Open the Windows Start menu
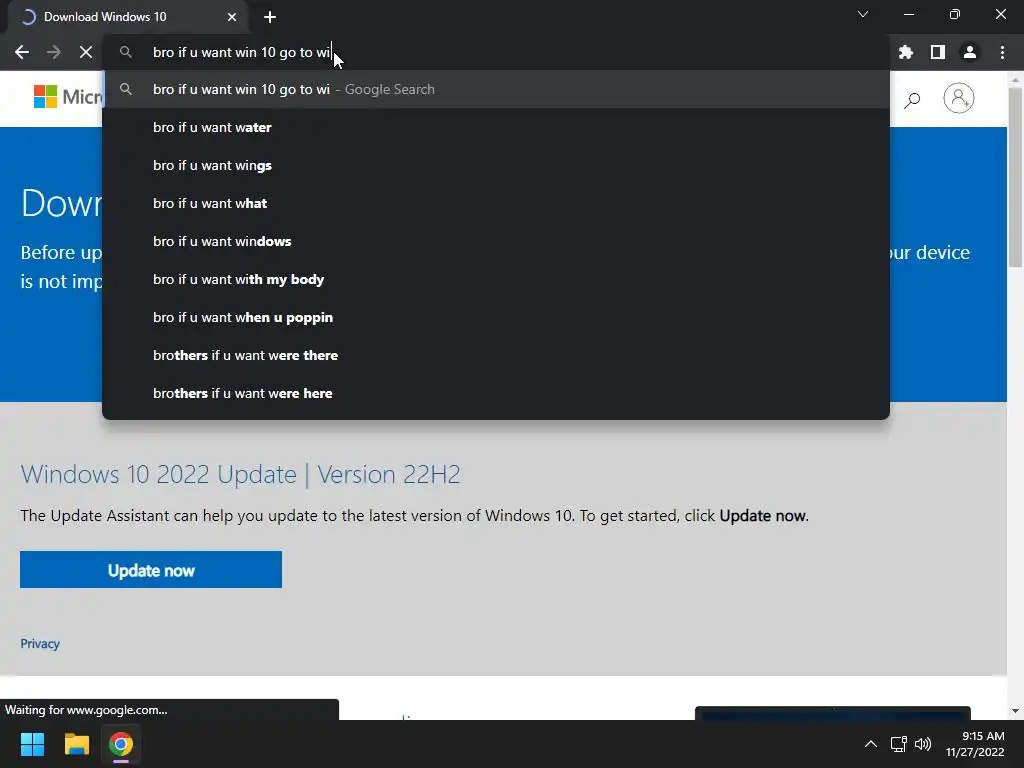This screenshot has width=1024, height=768. pos(32,744)
